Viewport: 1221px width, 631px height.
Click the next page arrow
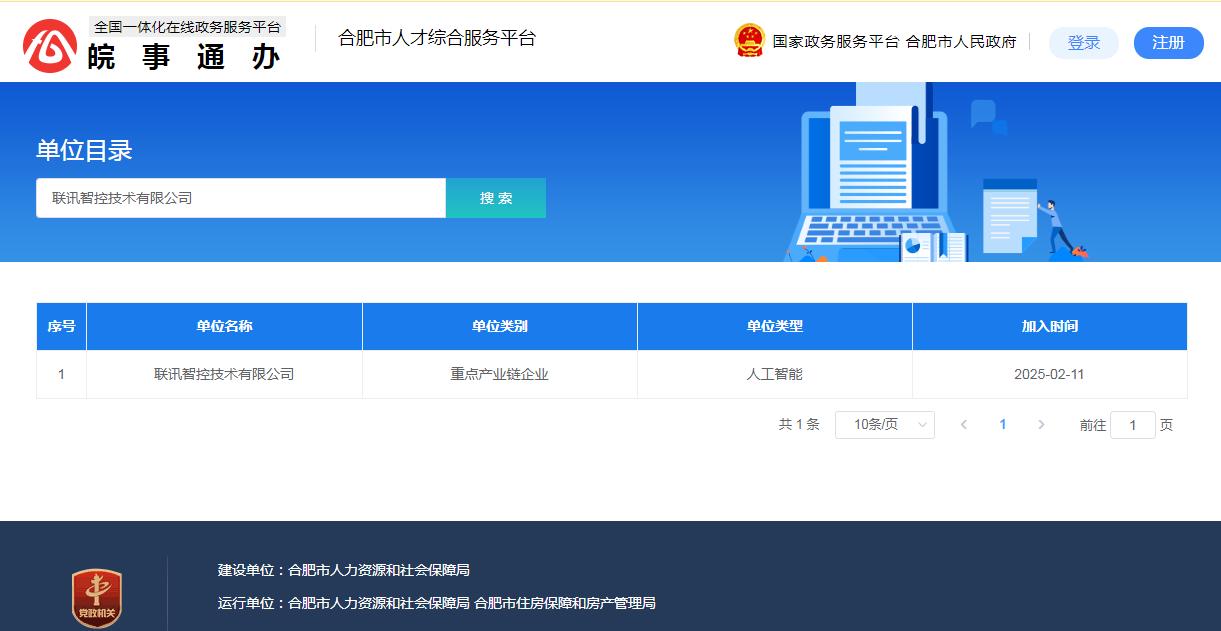tap(1041, 425)
